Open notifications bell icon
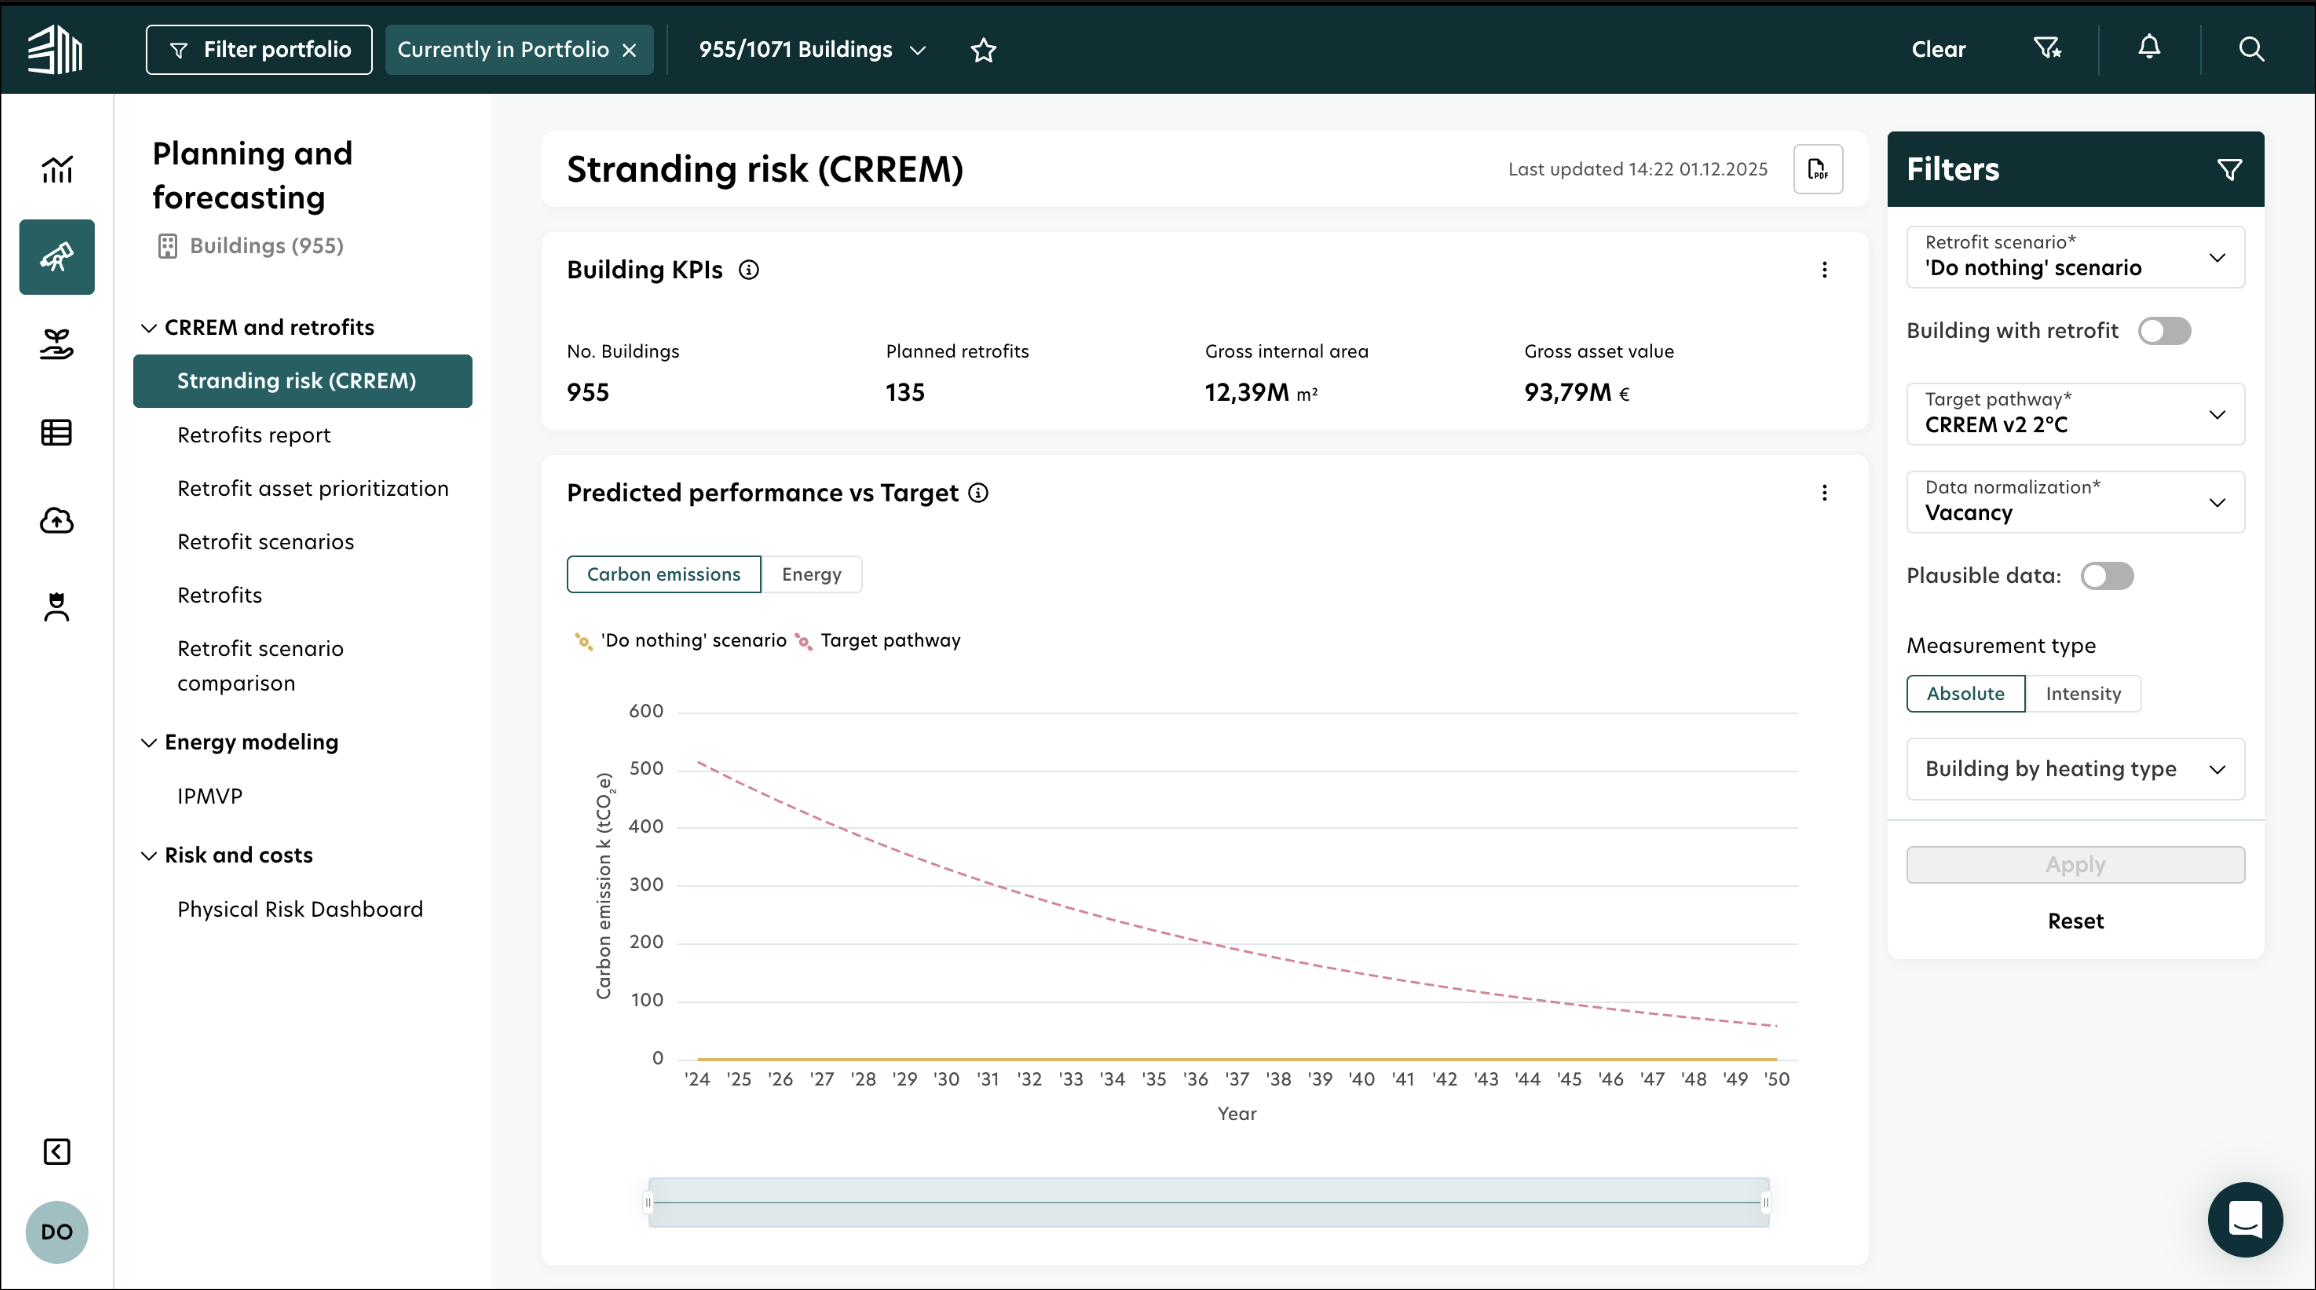The height and width of the screenshot is (1290, 2316). pyautogui.click(x=2149, y=47)
